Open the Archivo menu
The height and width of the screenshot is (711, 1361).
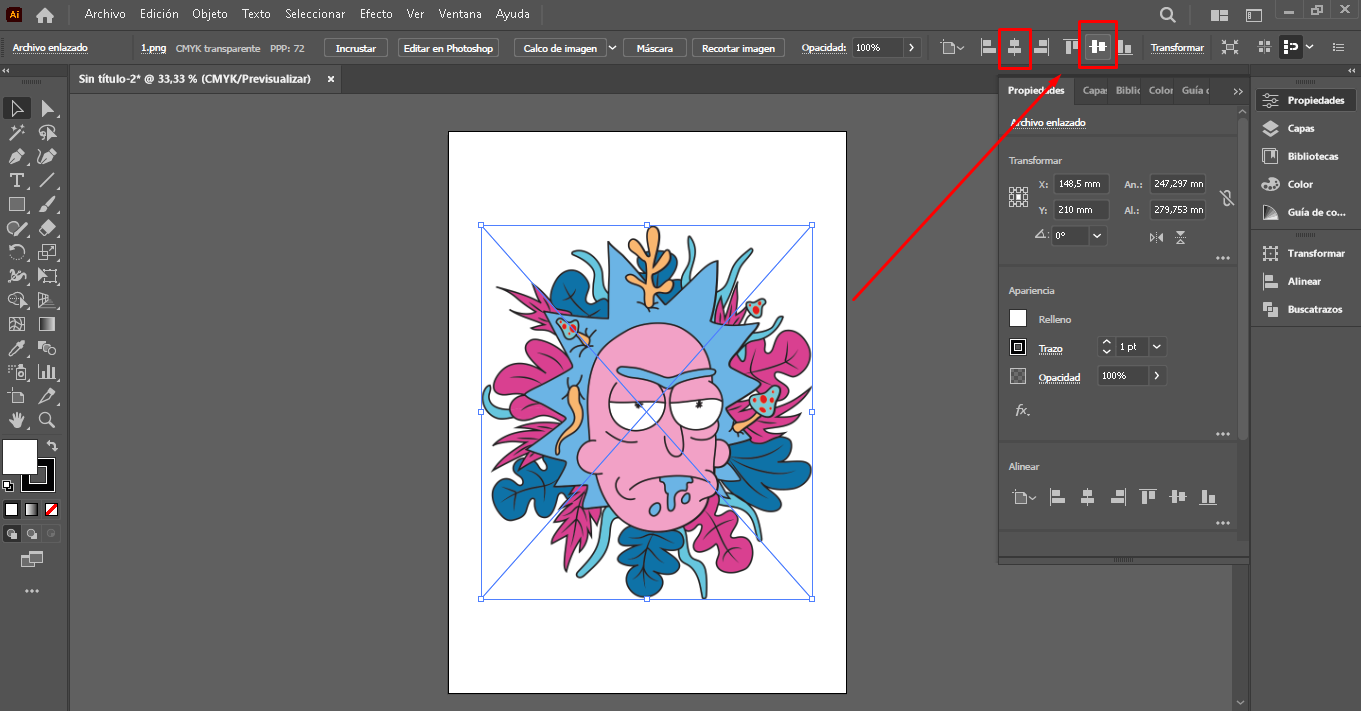pyautogui.click(x=105, y=14)
